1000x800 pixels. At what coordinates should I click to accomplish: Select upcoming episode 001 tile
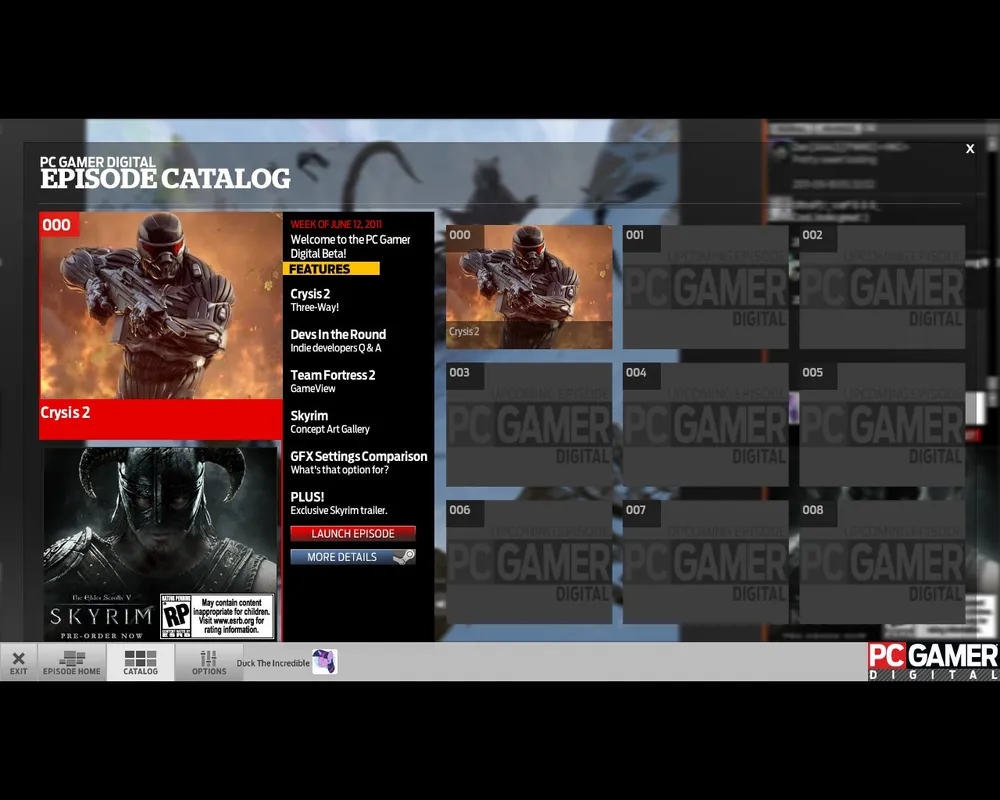(705, 287)
